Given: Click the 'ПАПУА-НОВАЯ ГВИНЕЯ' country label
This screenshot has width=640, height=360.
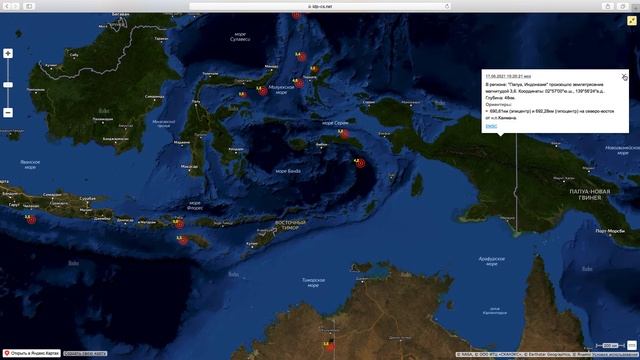Looking at the screenshot, I should [590, 194].
